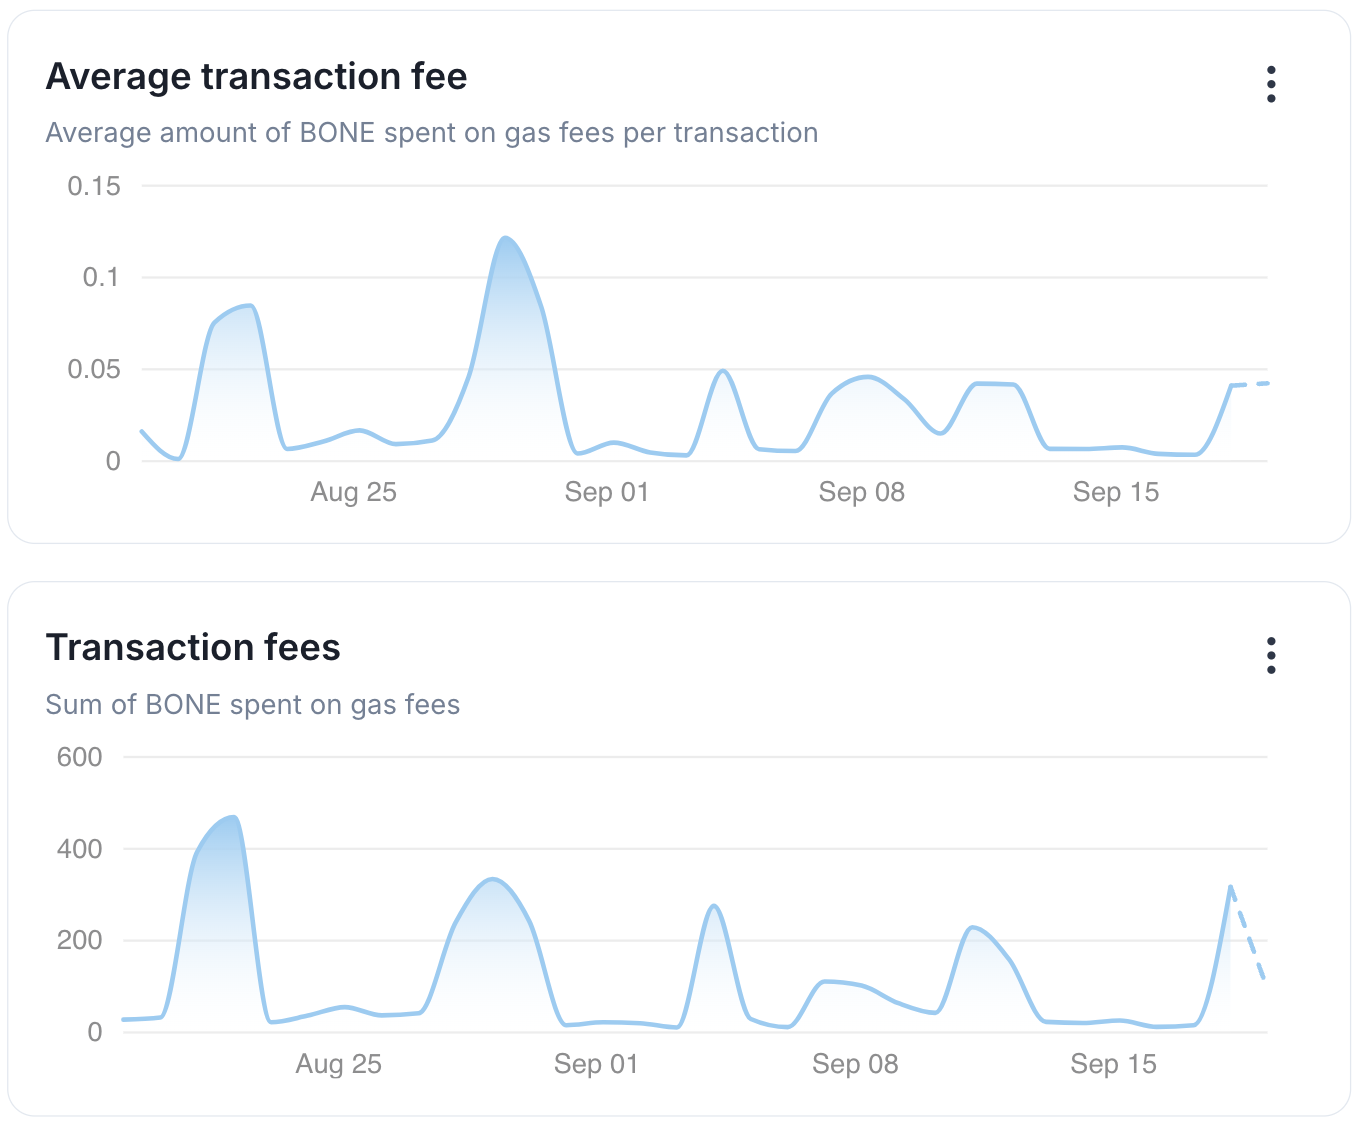1362x1132 pixels.
Task: Select "Sum of BONE spent on gas fees" subtitle
Action: click(252, 705)
